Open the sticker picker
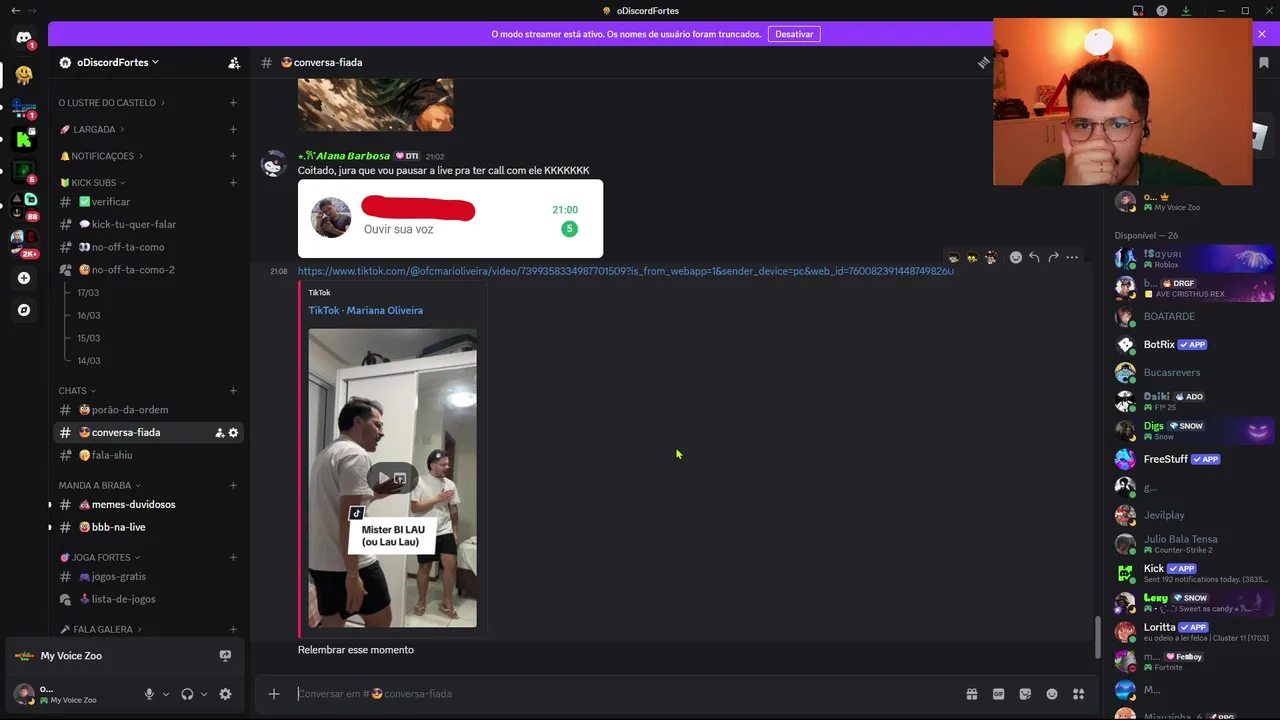Screen dimensions: 1280x720 [1025, 694]
